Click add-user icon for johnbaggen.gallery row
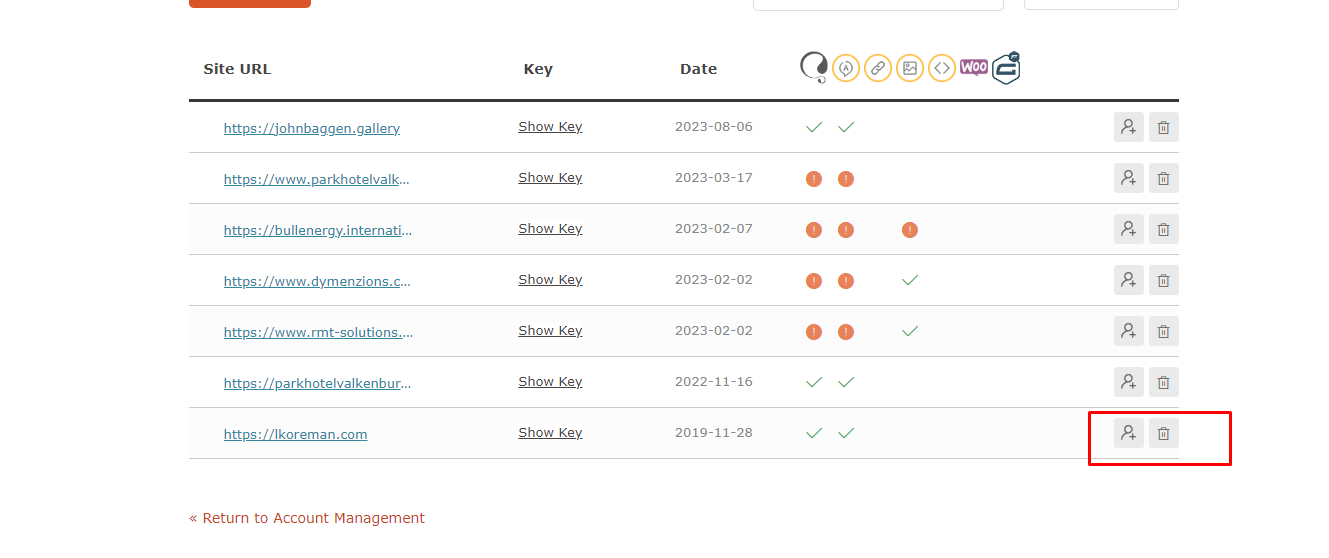The height and width of the screenshot is (558, 1329). point(1129,127)
